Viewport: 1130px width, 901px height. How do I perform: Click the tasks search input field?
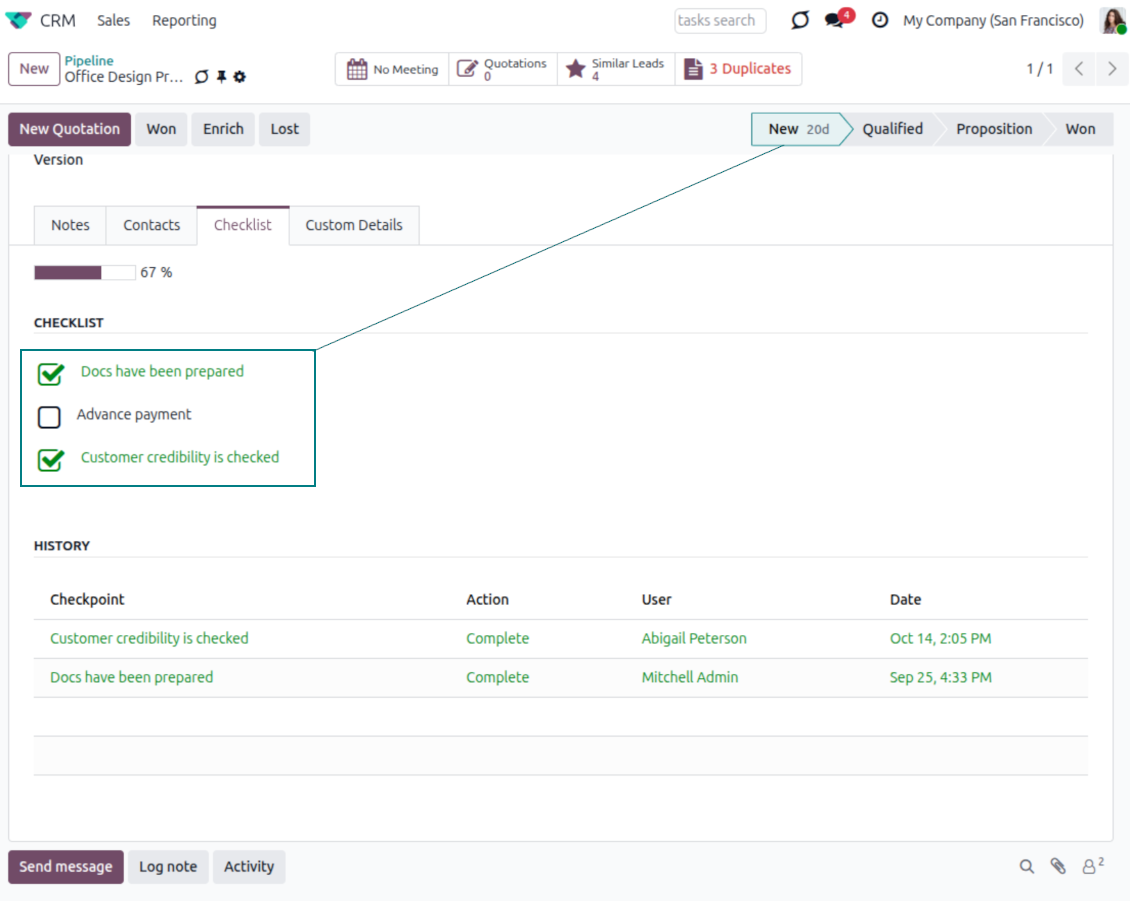720,20
